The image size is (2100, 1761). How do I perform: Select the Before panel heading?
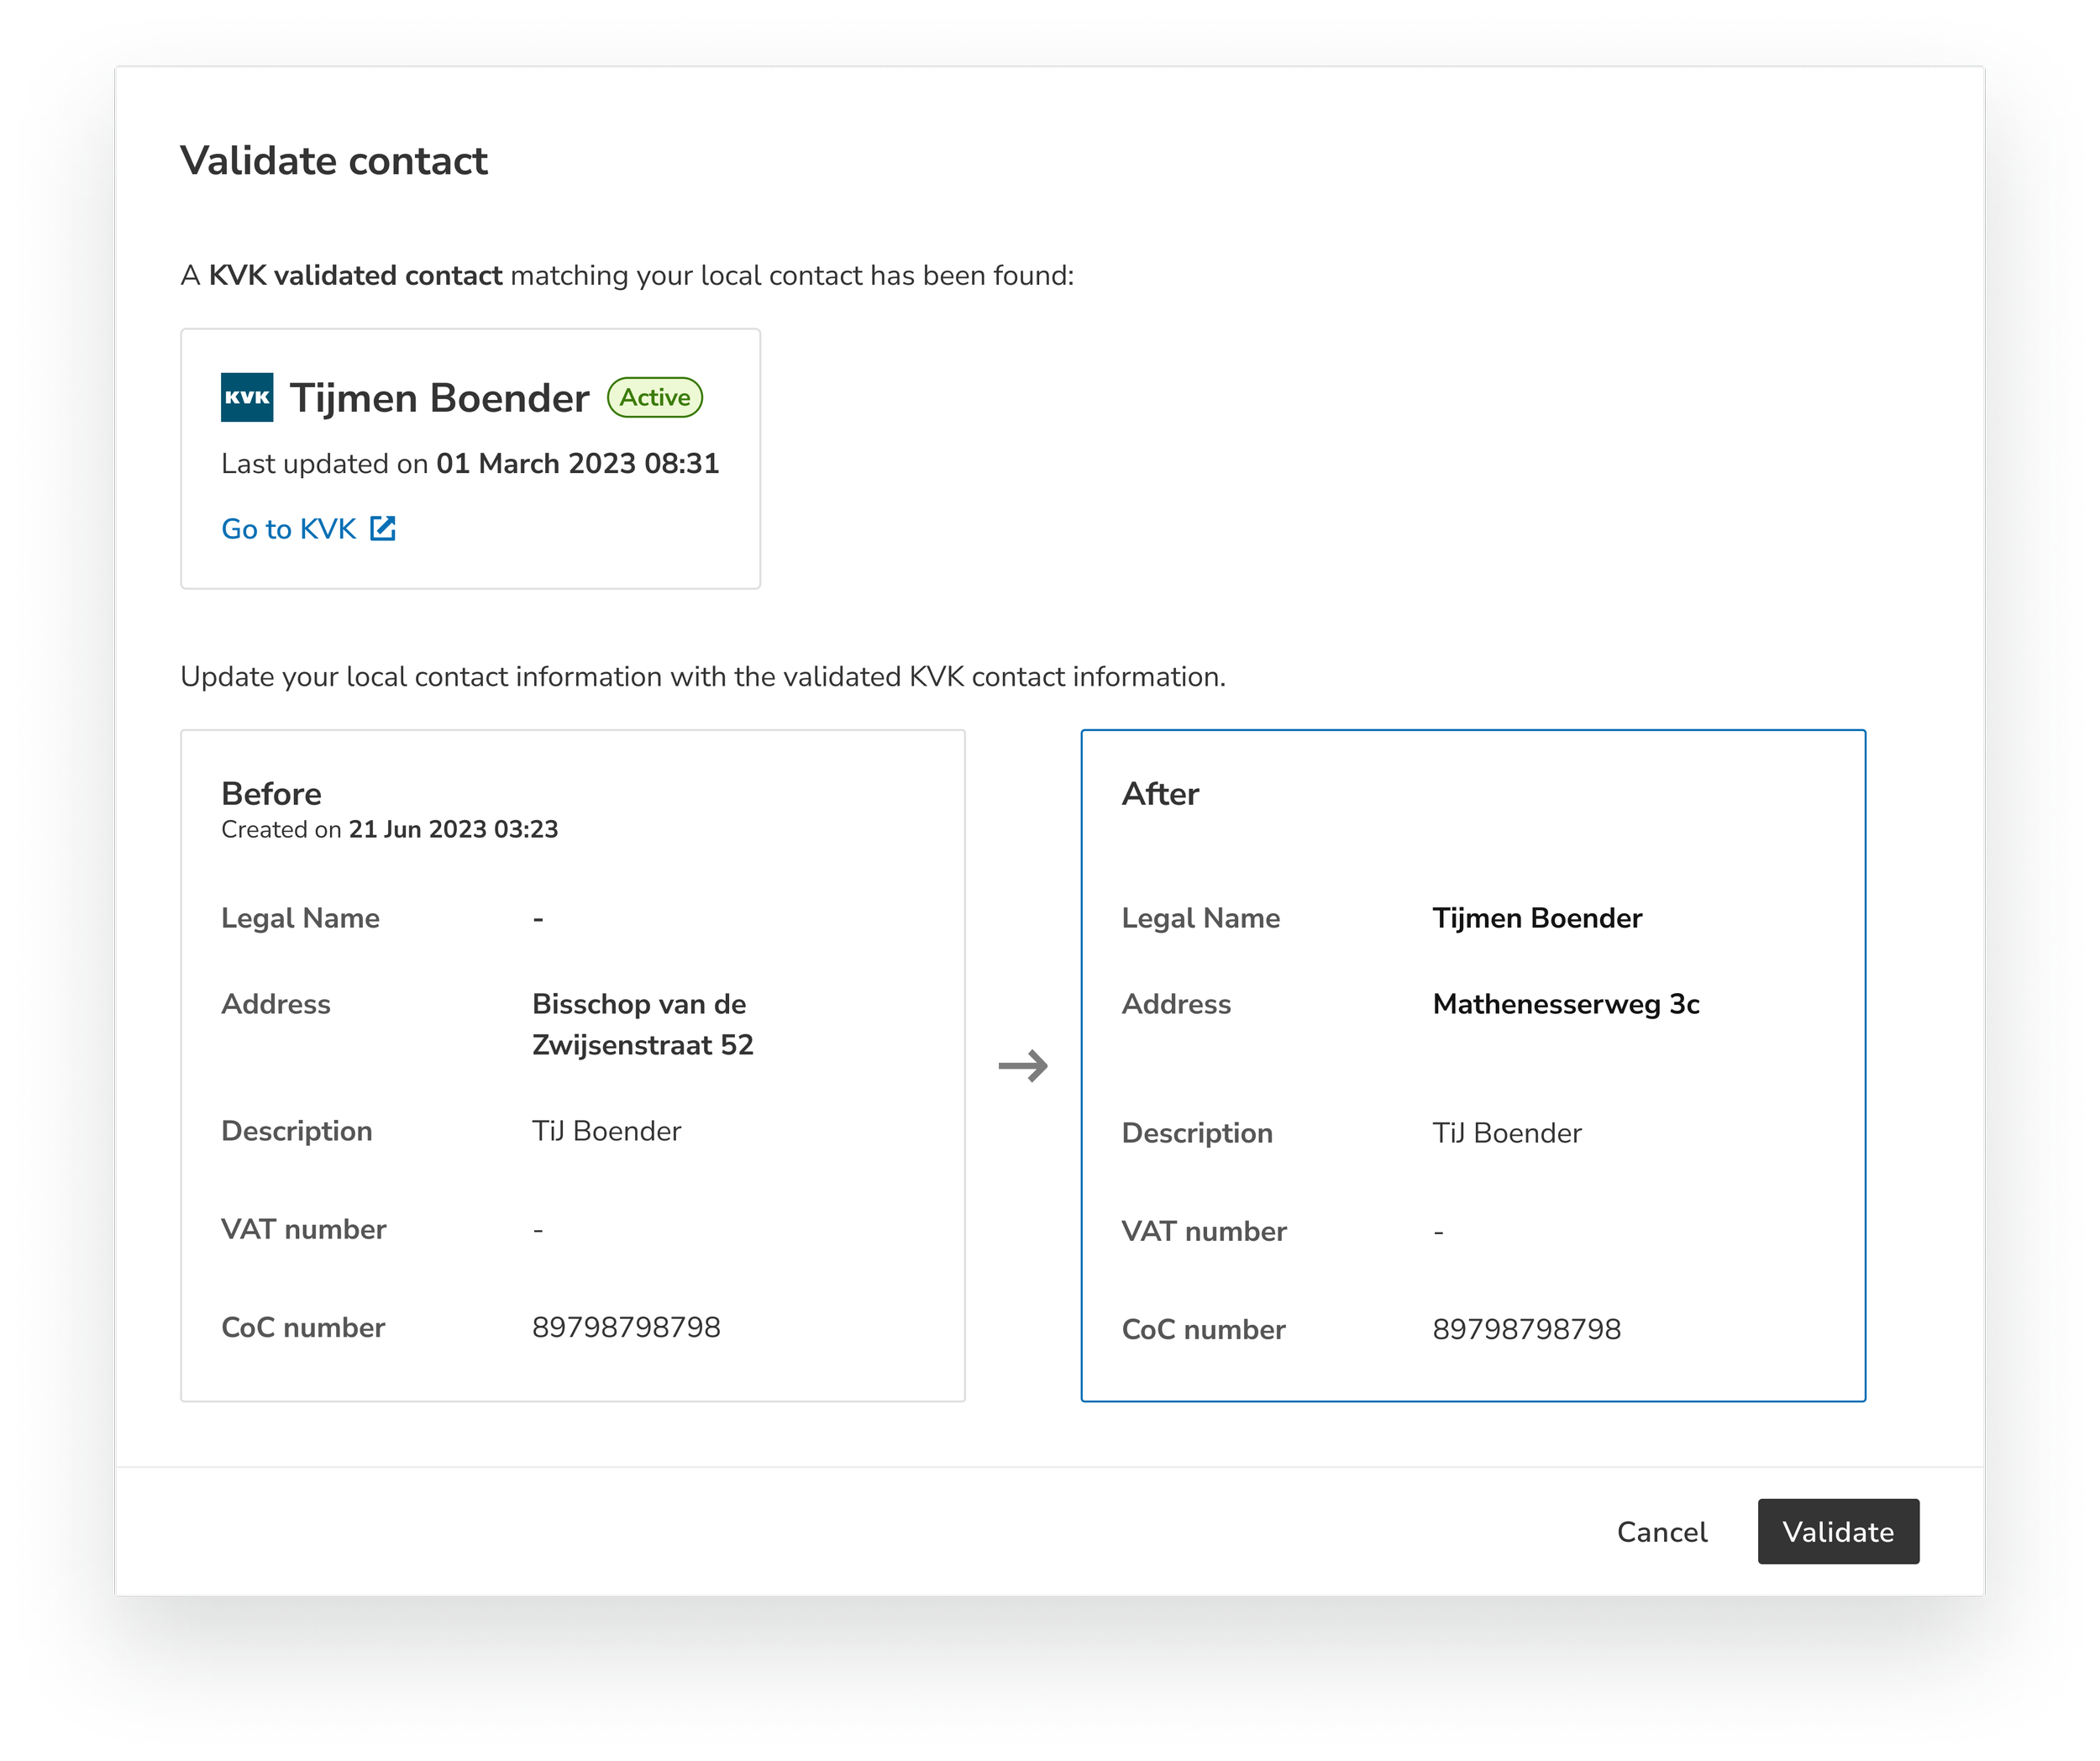(x=271, y=794)
